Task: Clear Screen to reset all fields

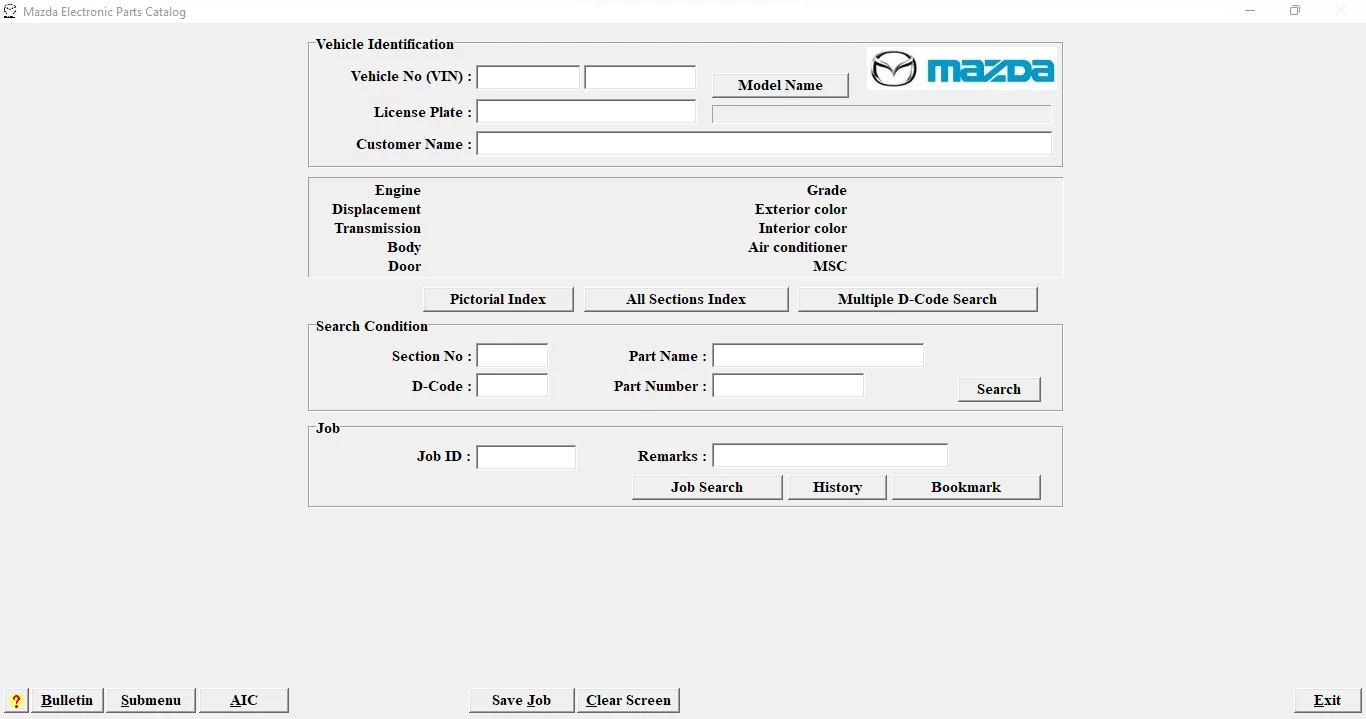Action: coord(628,701)
